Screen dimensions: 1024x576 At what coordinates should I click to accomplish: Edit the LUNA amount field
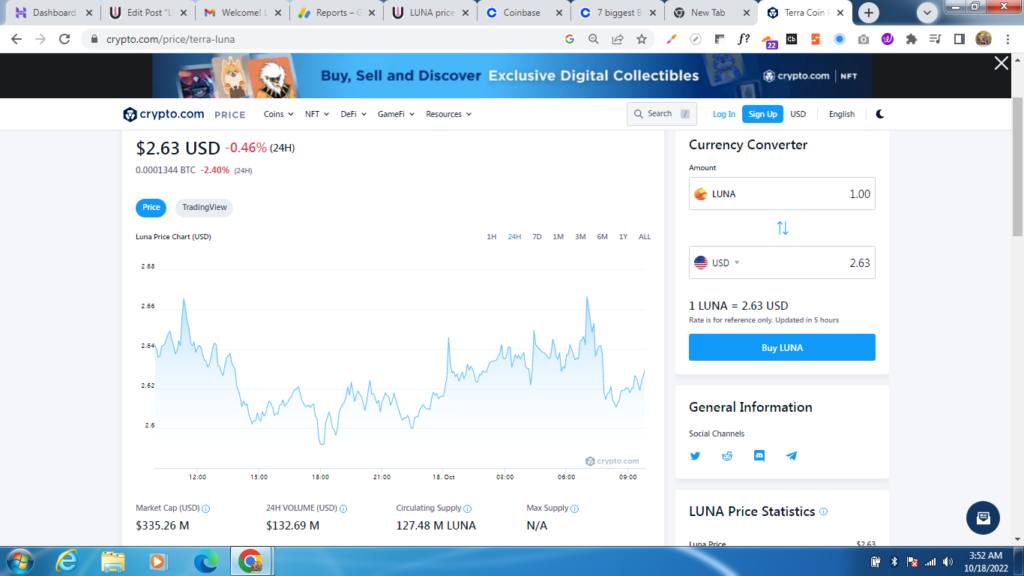[782, 194]
